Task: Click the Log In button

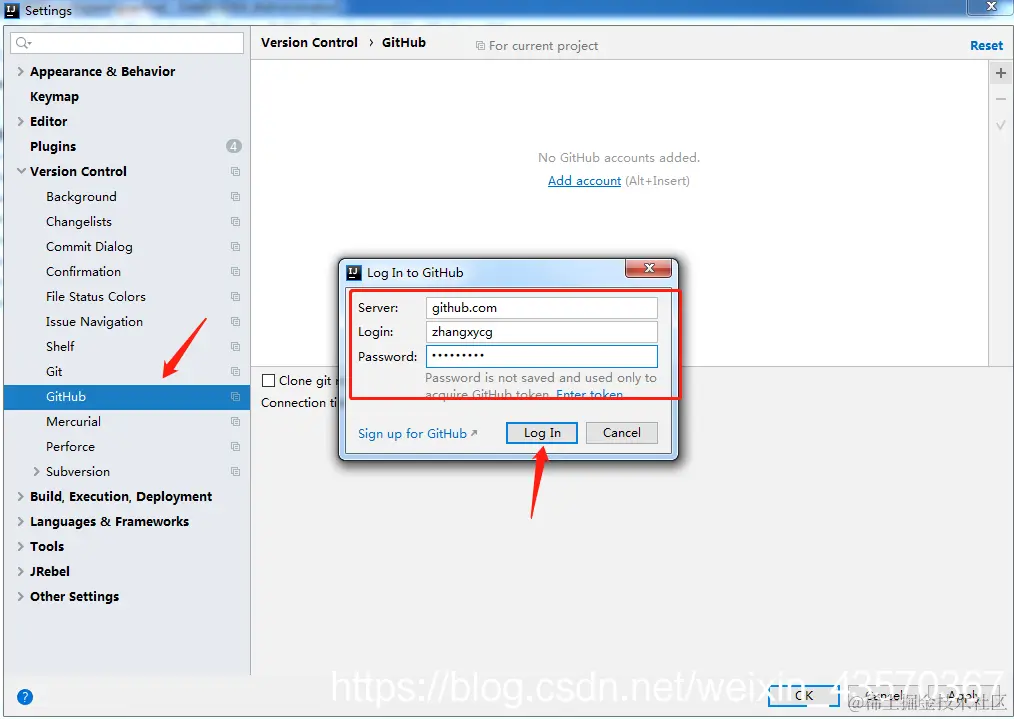Action: 542,433
